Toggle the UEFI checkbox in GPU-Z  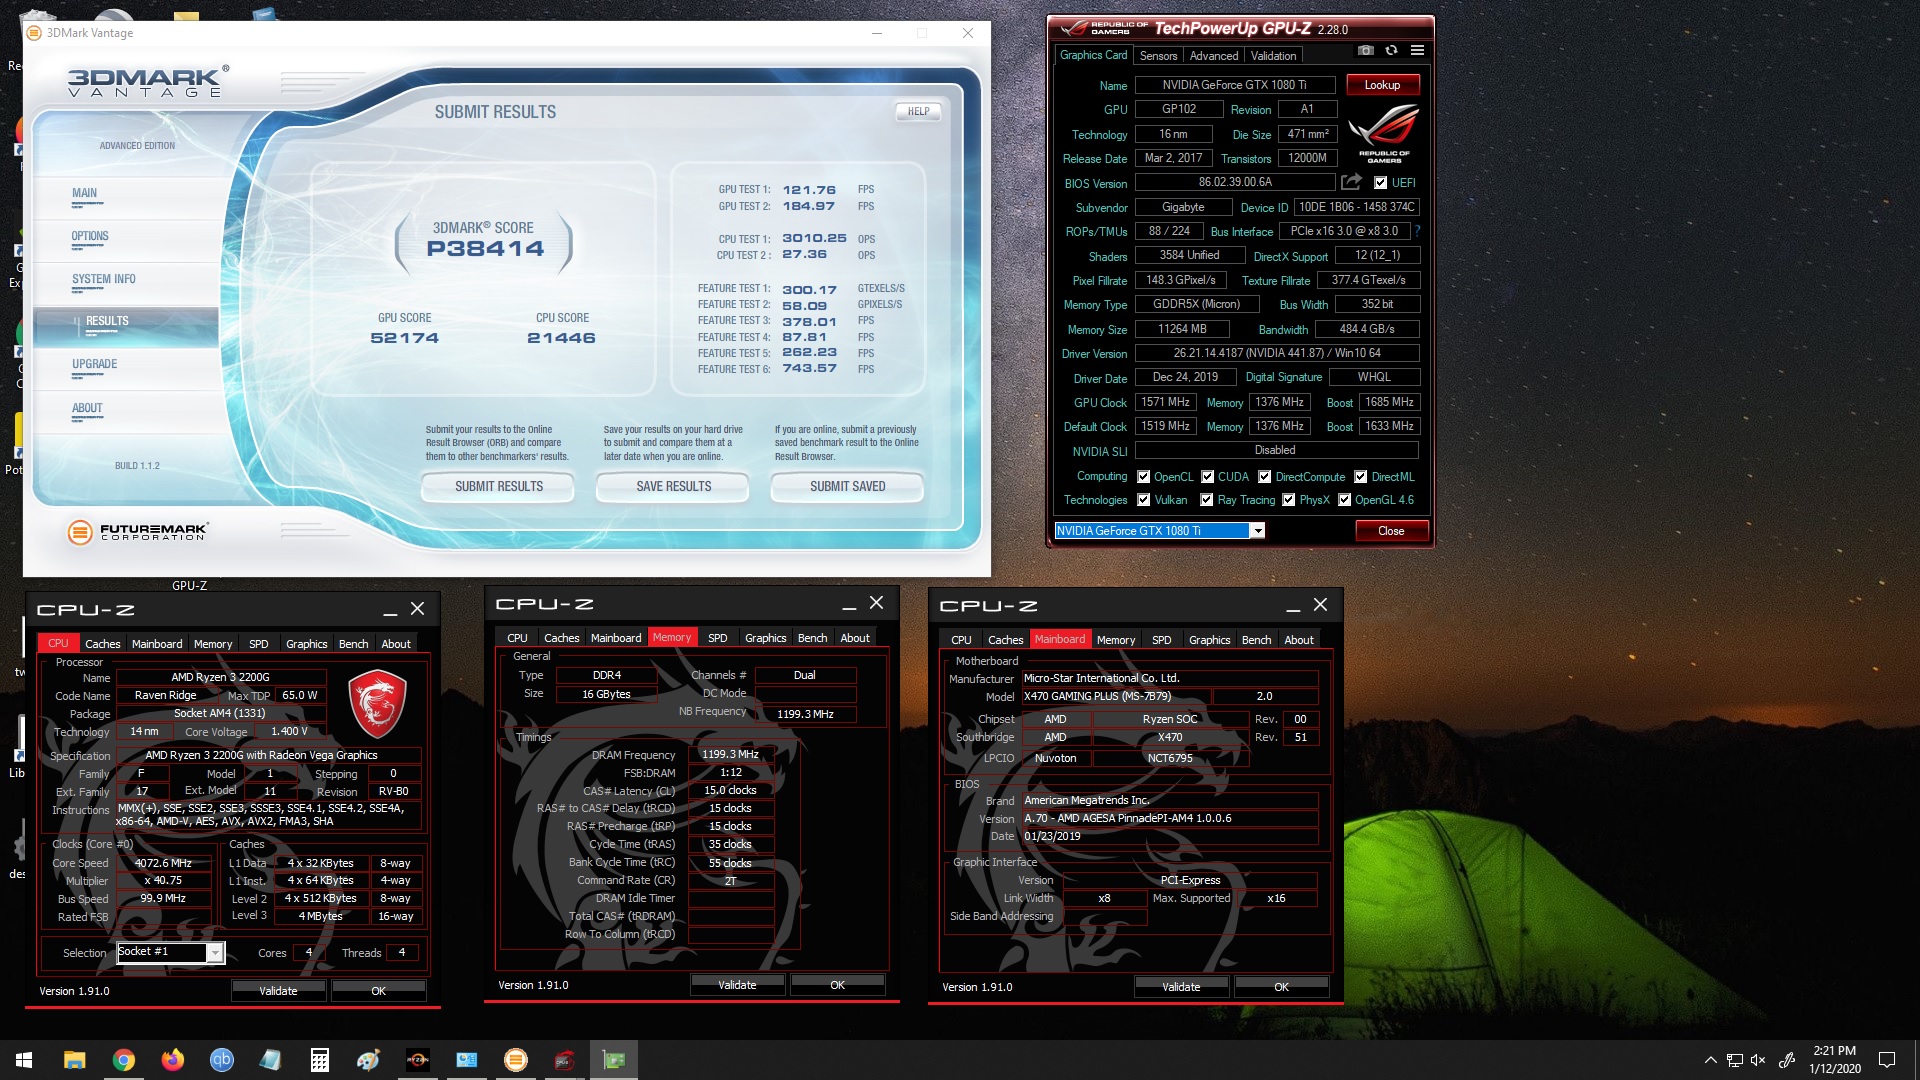(x=1380, y=183)
